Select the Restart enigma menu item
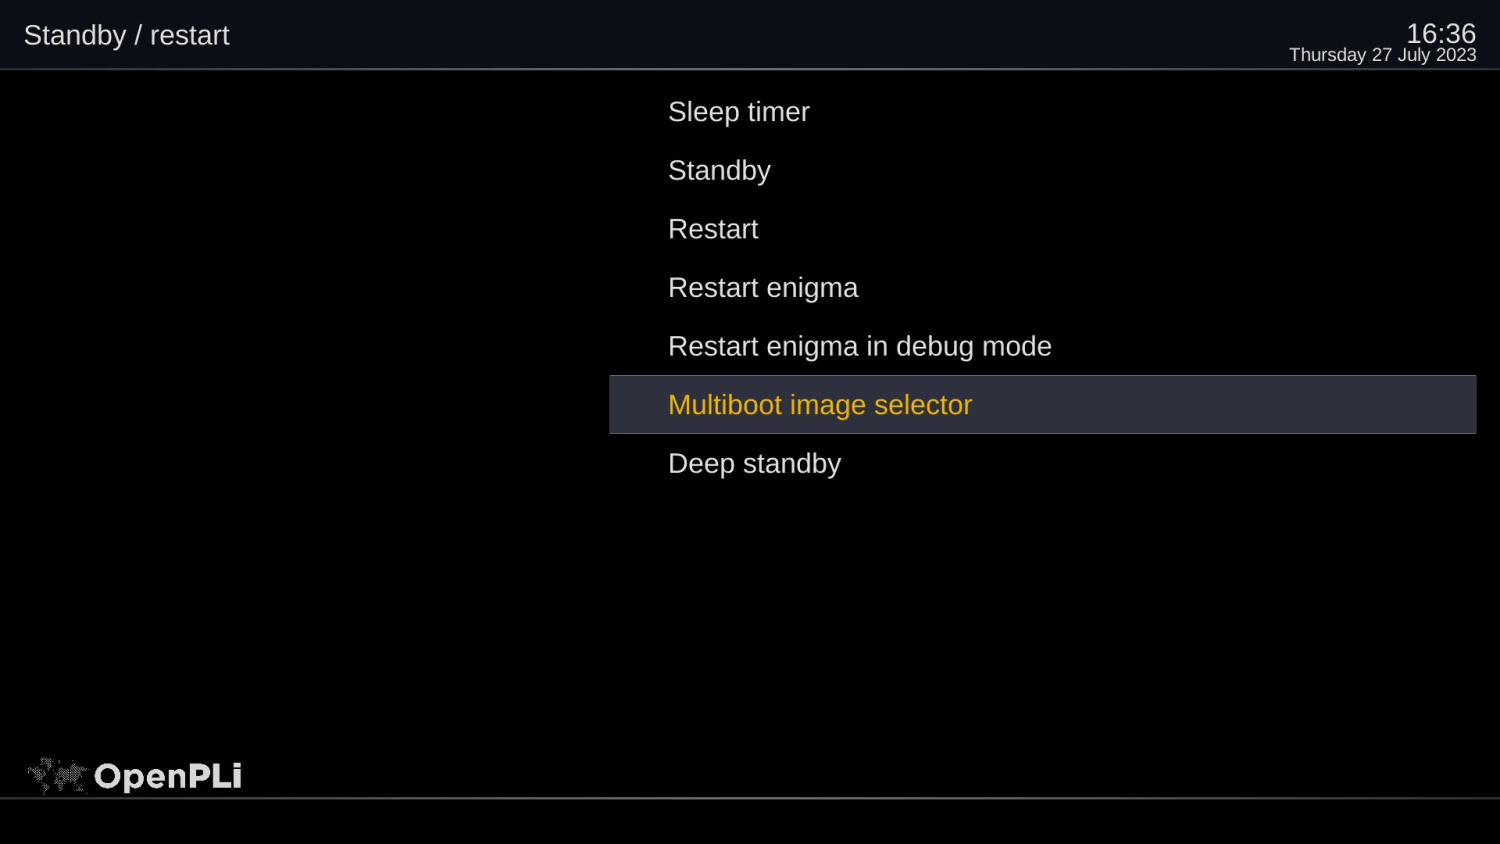The height and width of the screenshot is (844, 1500). tap(763, 288)
